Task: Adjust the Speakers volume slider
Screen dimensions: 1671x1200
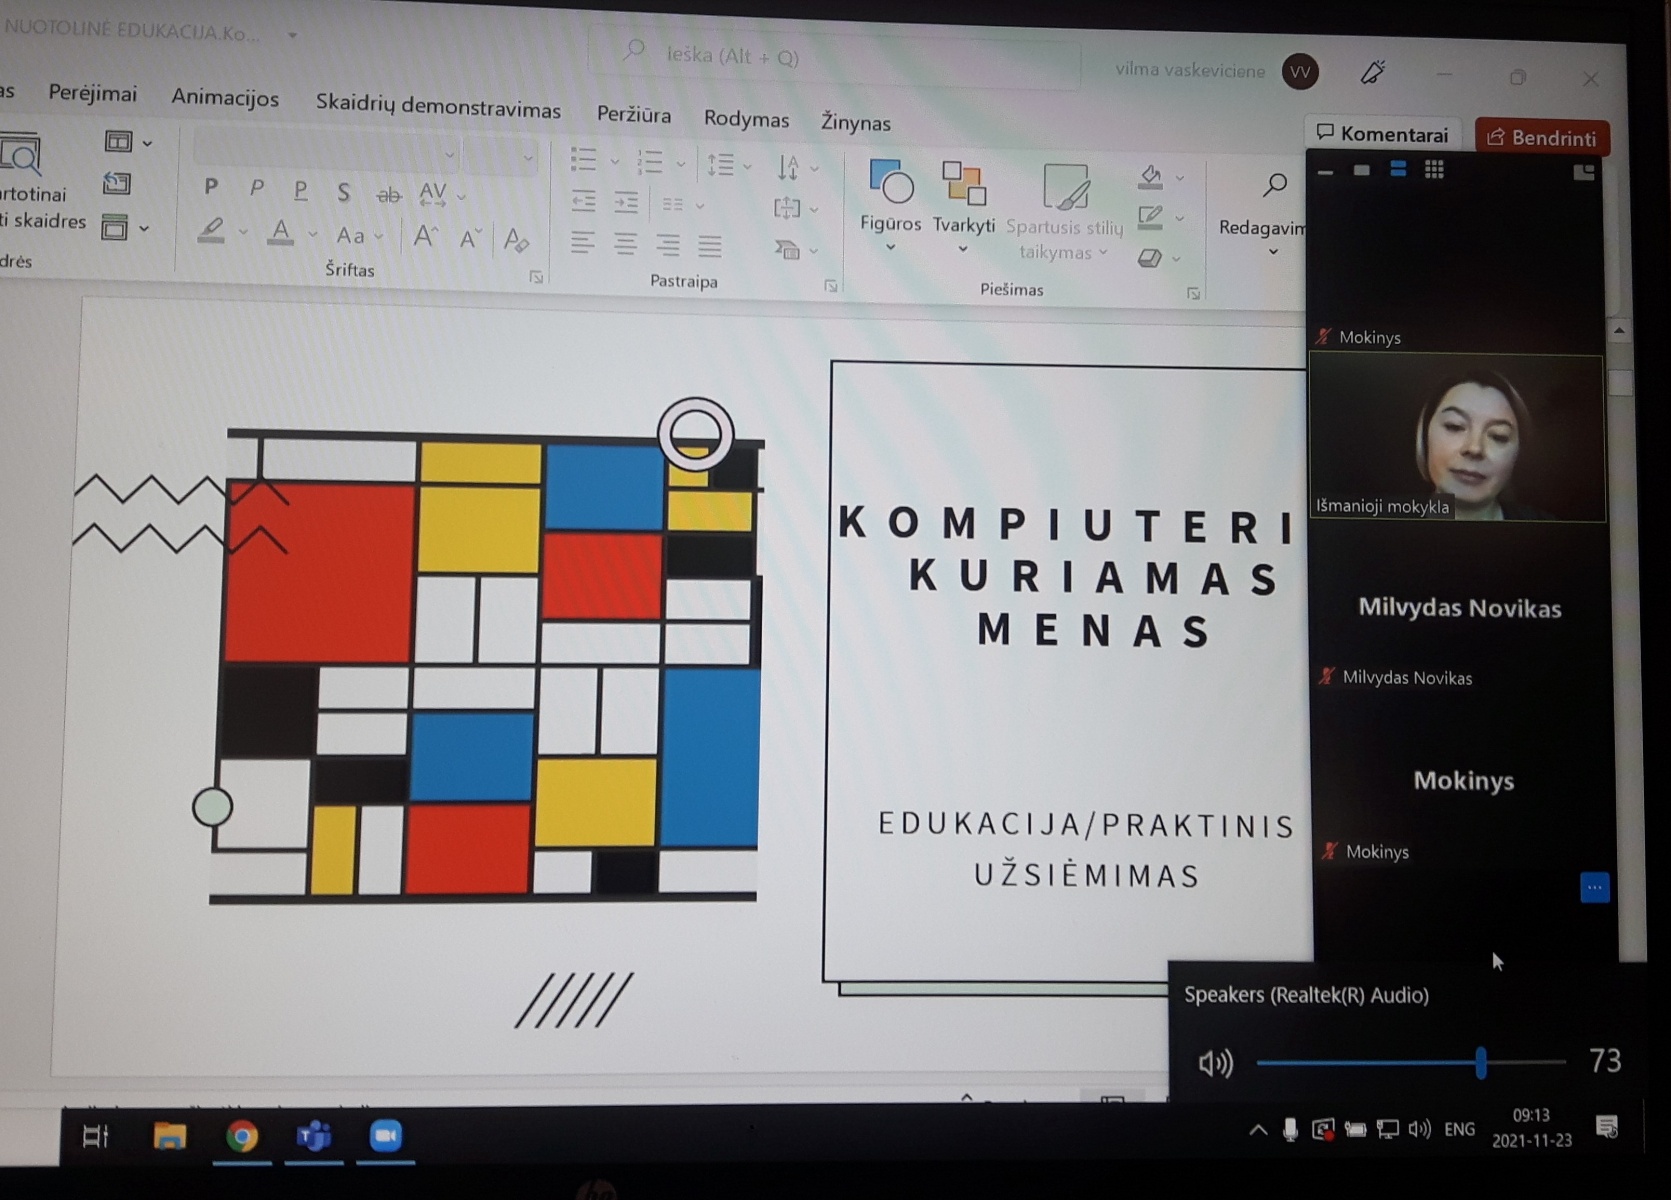Action: tap(1411, 1062)
